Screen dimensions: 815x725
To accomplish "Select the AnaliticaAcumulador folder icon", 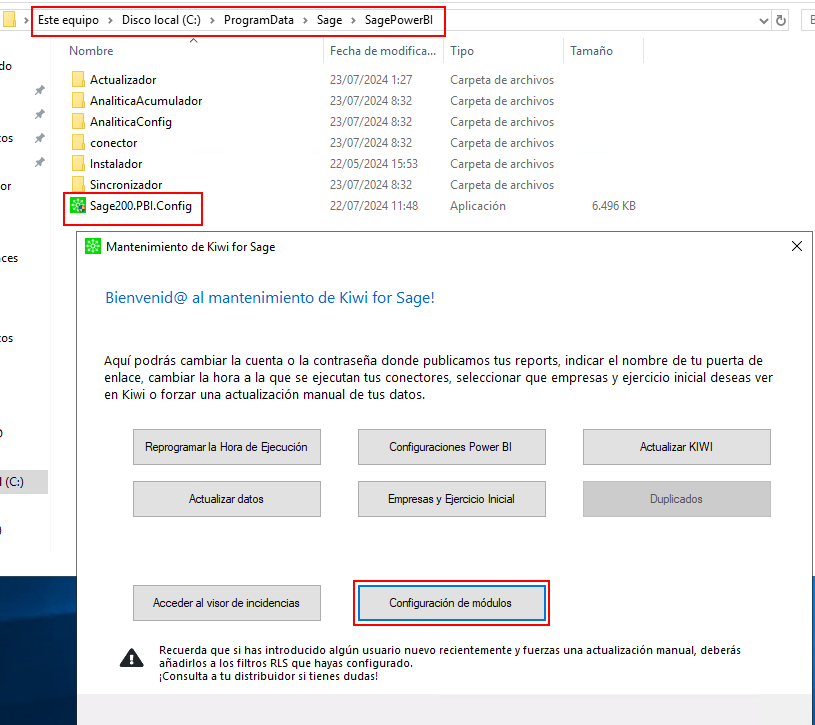I will 78,100.
